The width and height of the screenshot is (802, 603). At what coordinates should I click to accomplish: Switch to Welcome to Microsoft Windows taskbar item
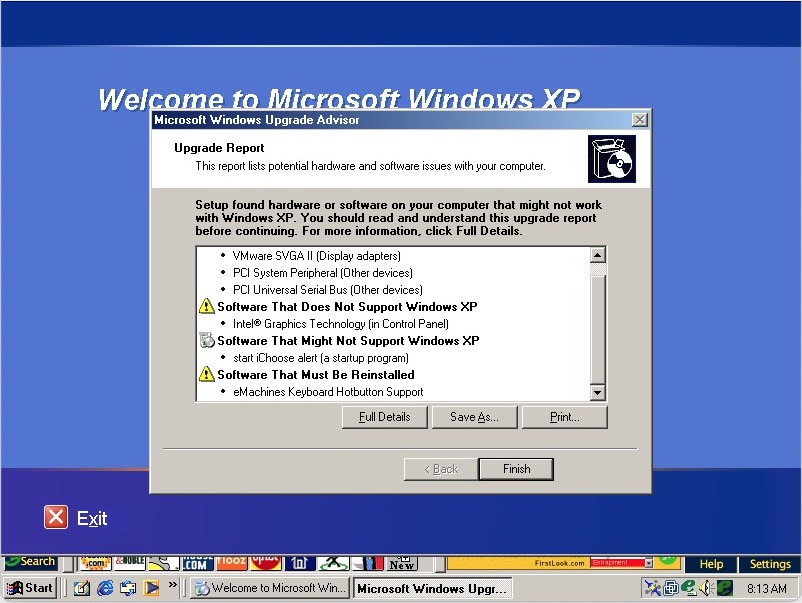coord(270,588)
